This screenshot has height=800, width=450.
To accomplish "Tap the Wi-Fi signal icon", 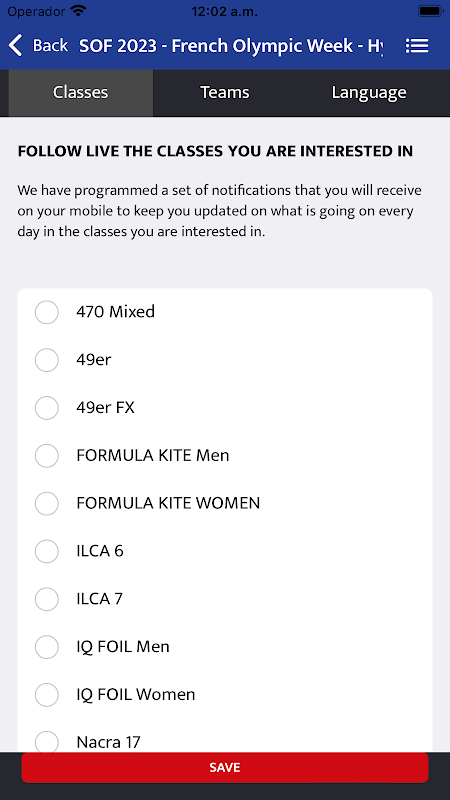I will pos(79,11).
